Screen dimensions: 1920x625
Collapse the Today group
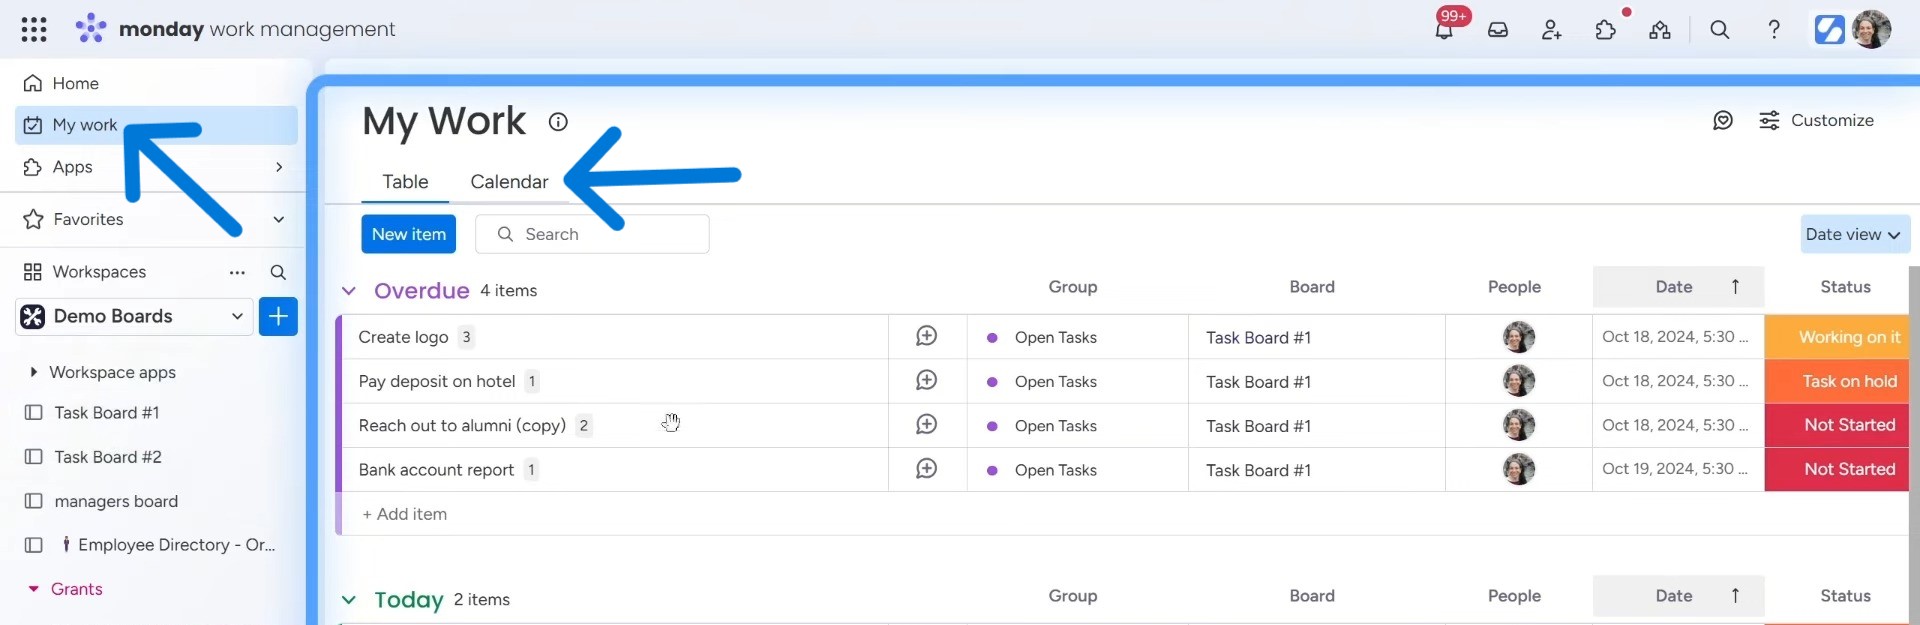pos(348,600)
